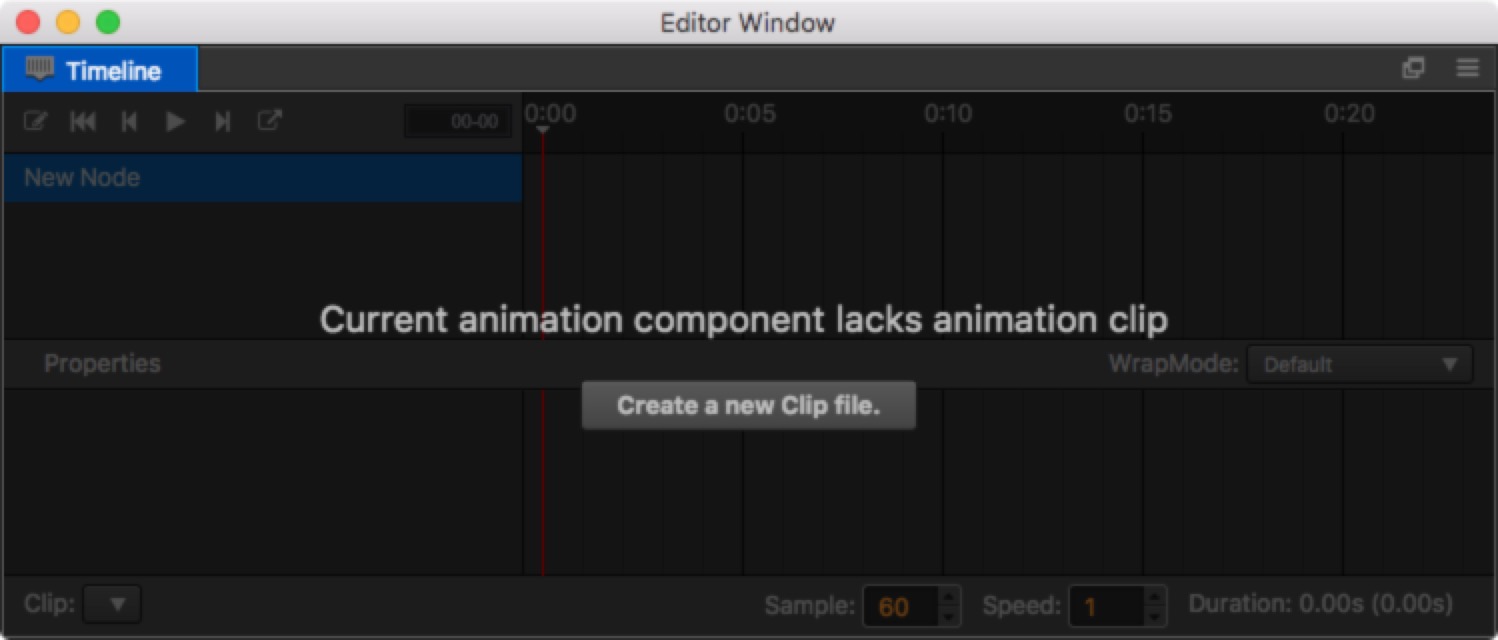Switch to the Timeline tab
This screenshot has width=1498, height=640.
(99, 70)
